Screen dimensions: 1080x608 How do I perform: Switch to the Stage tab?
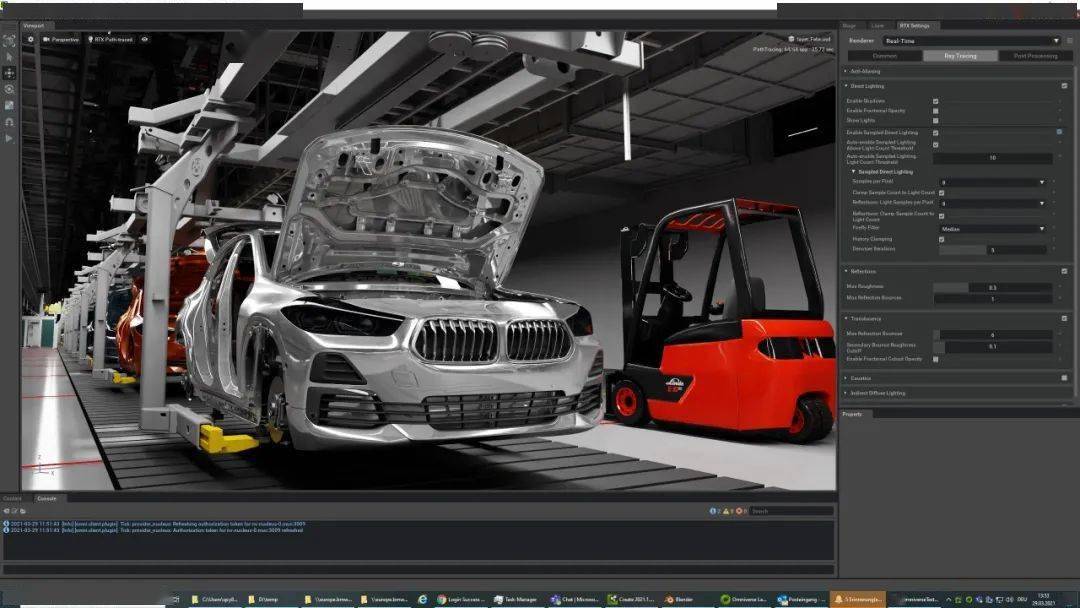[849, 25]
